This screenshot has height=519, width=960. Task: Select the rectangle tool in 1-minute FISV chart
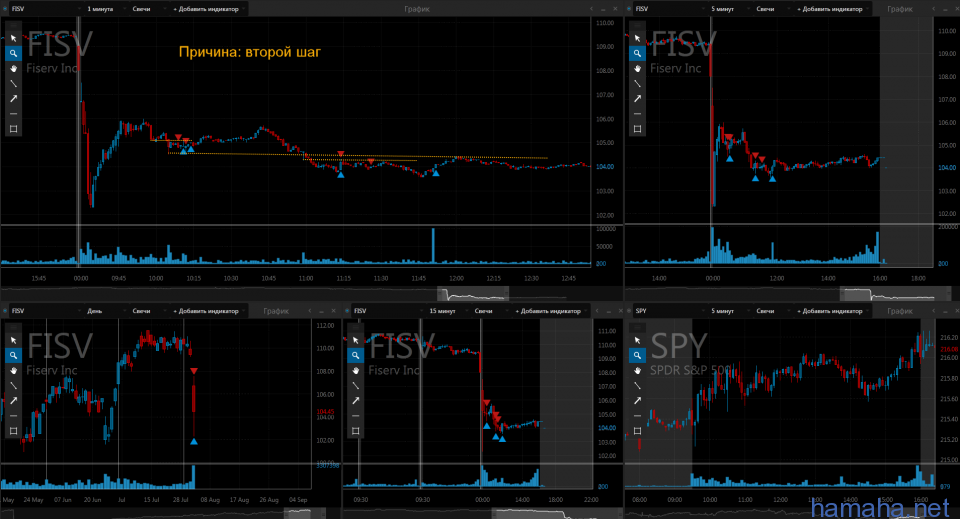(13, 129)
